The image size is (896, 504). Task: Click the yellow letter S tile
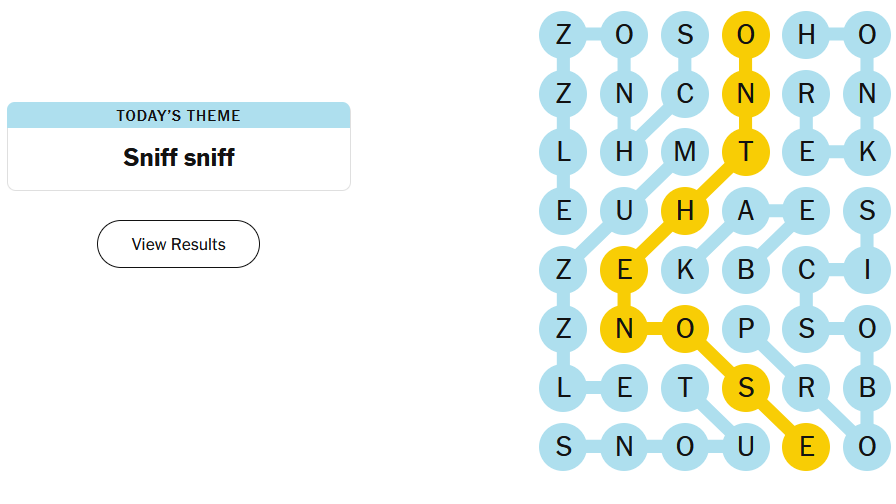click(745, 387)
